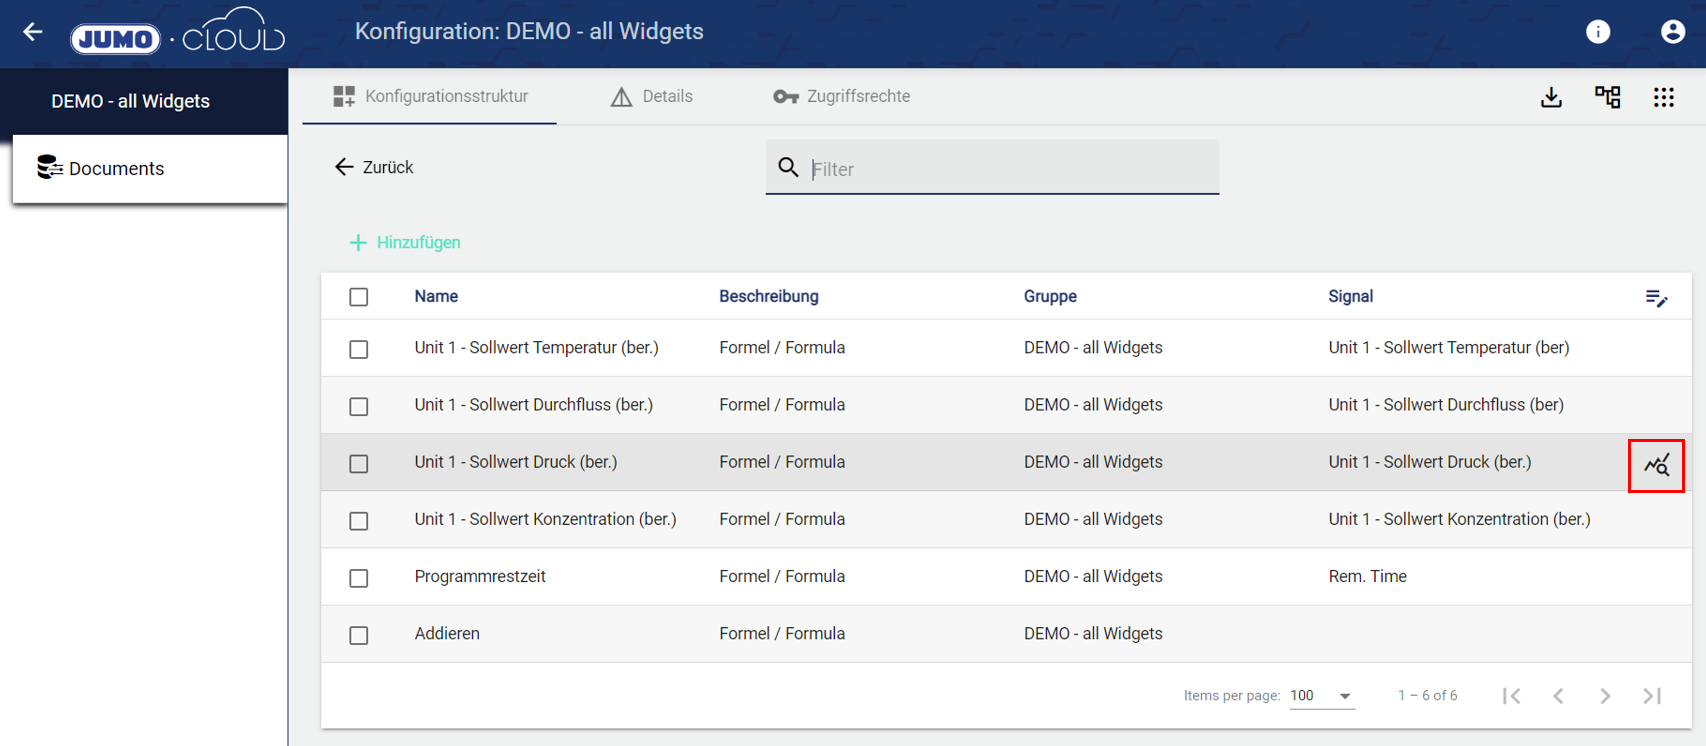
Task: Check the Programmrestzeit row checkbox
Action: 359,578
